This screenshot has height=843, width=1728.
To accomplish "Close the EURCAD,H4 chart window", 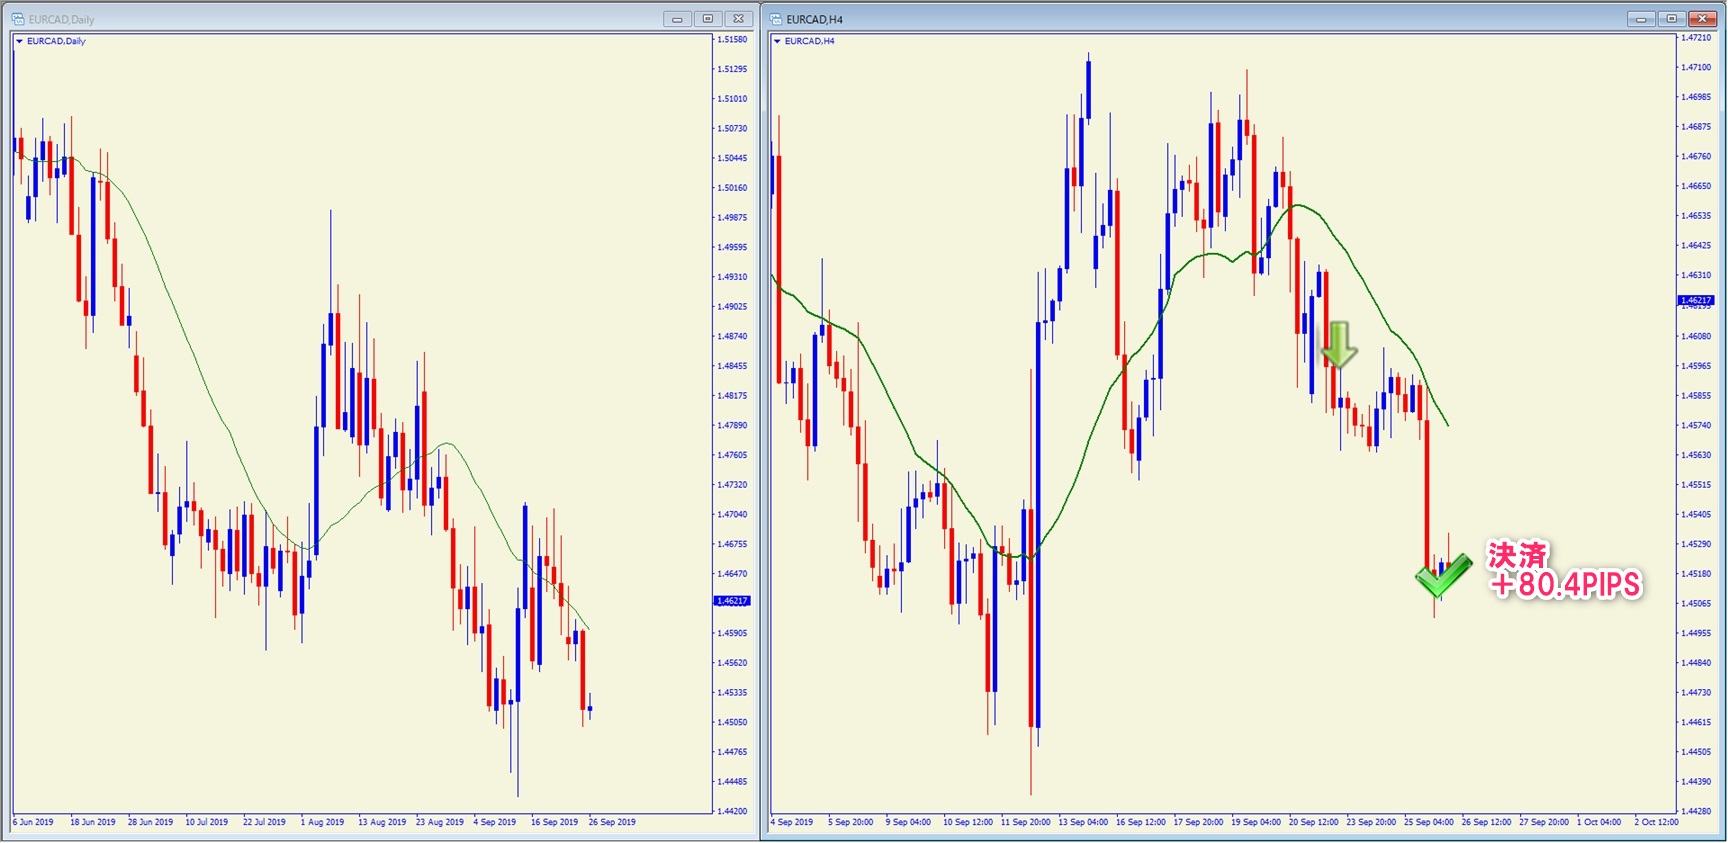I will point(1703,19).
